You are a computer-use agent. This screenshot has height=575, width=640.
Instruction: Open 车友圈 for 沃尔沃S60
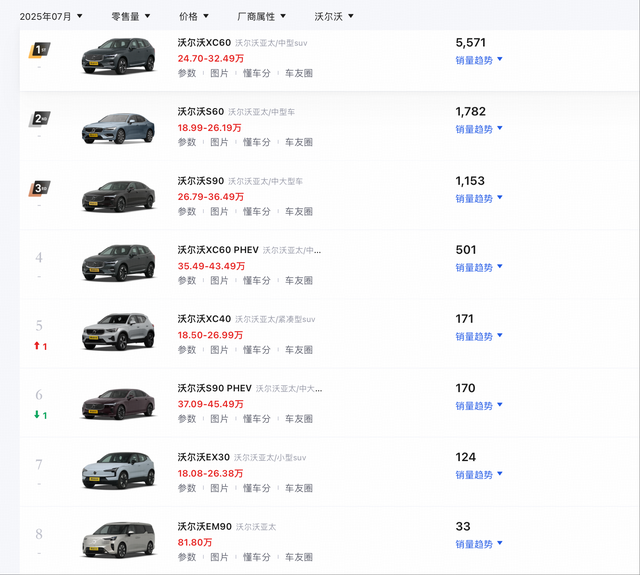[299, 142]
